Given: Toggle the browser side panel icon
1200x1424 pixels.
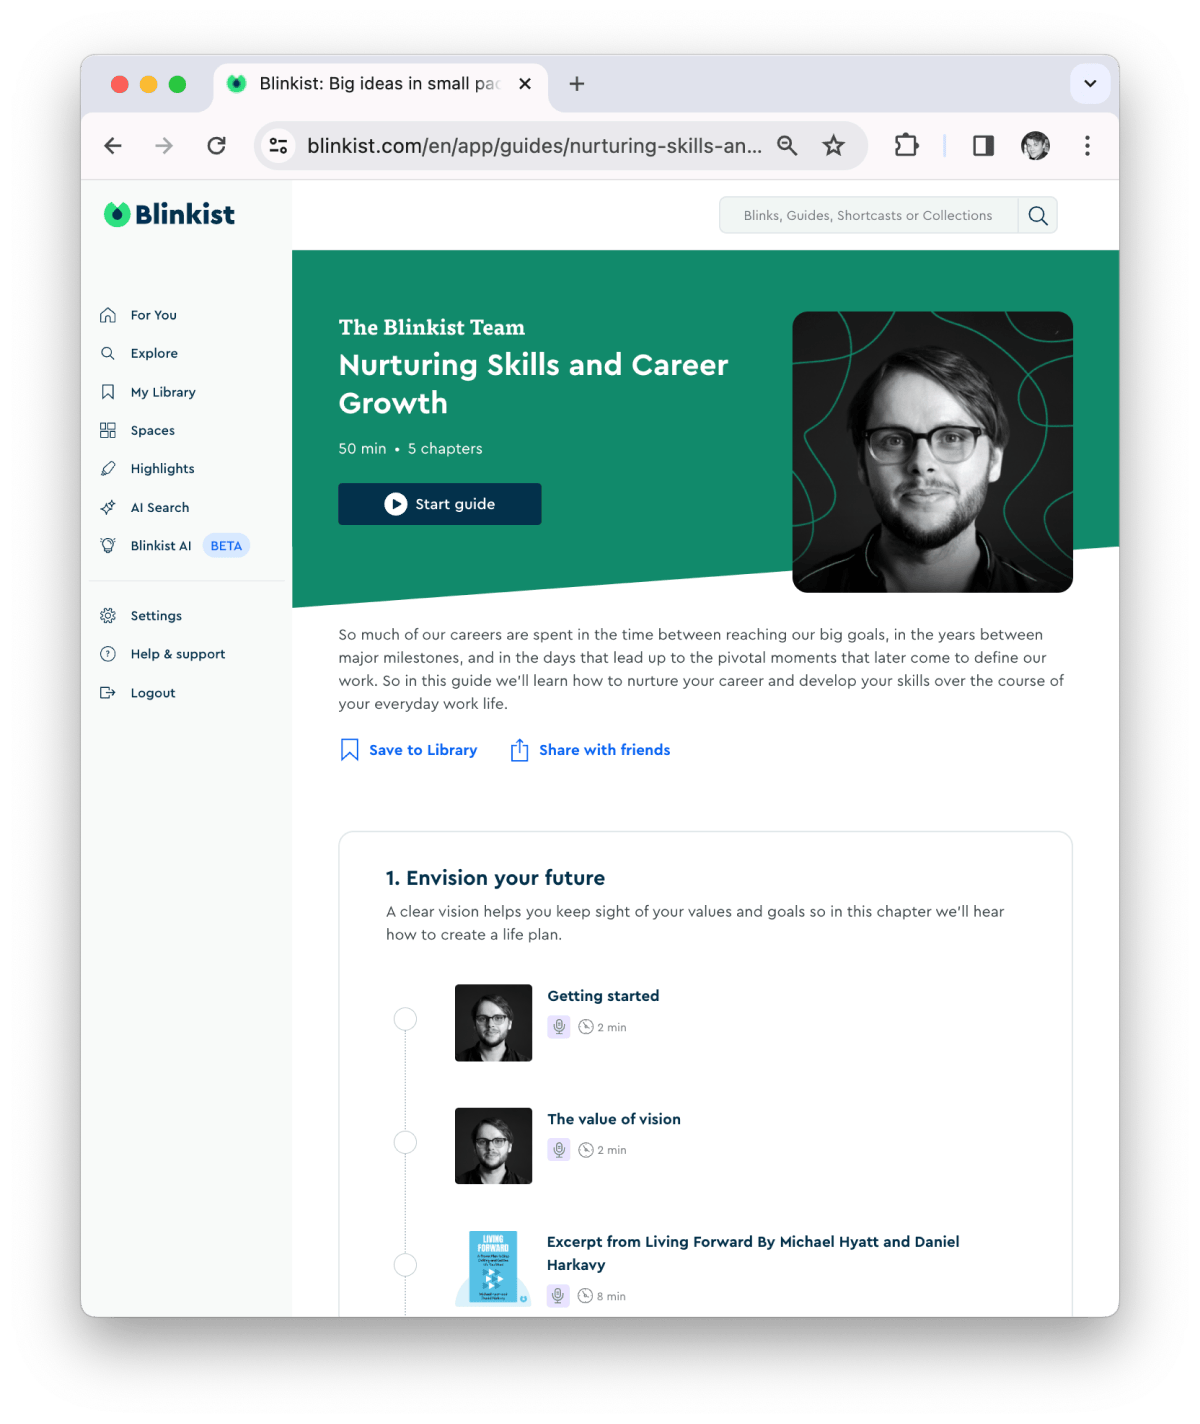Looking at the screenshot, I should pos(983,146).
